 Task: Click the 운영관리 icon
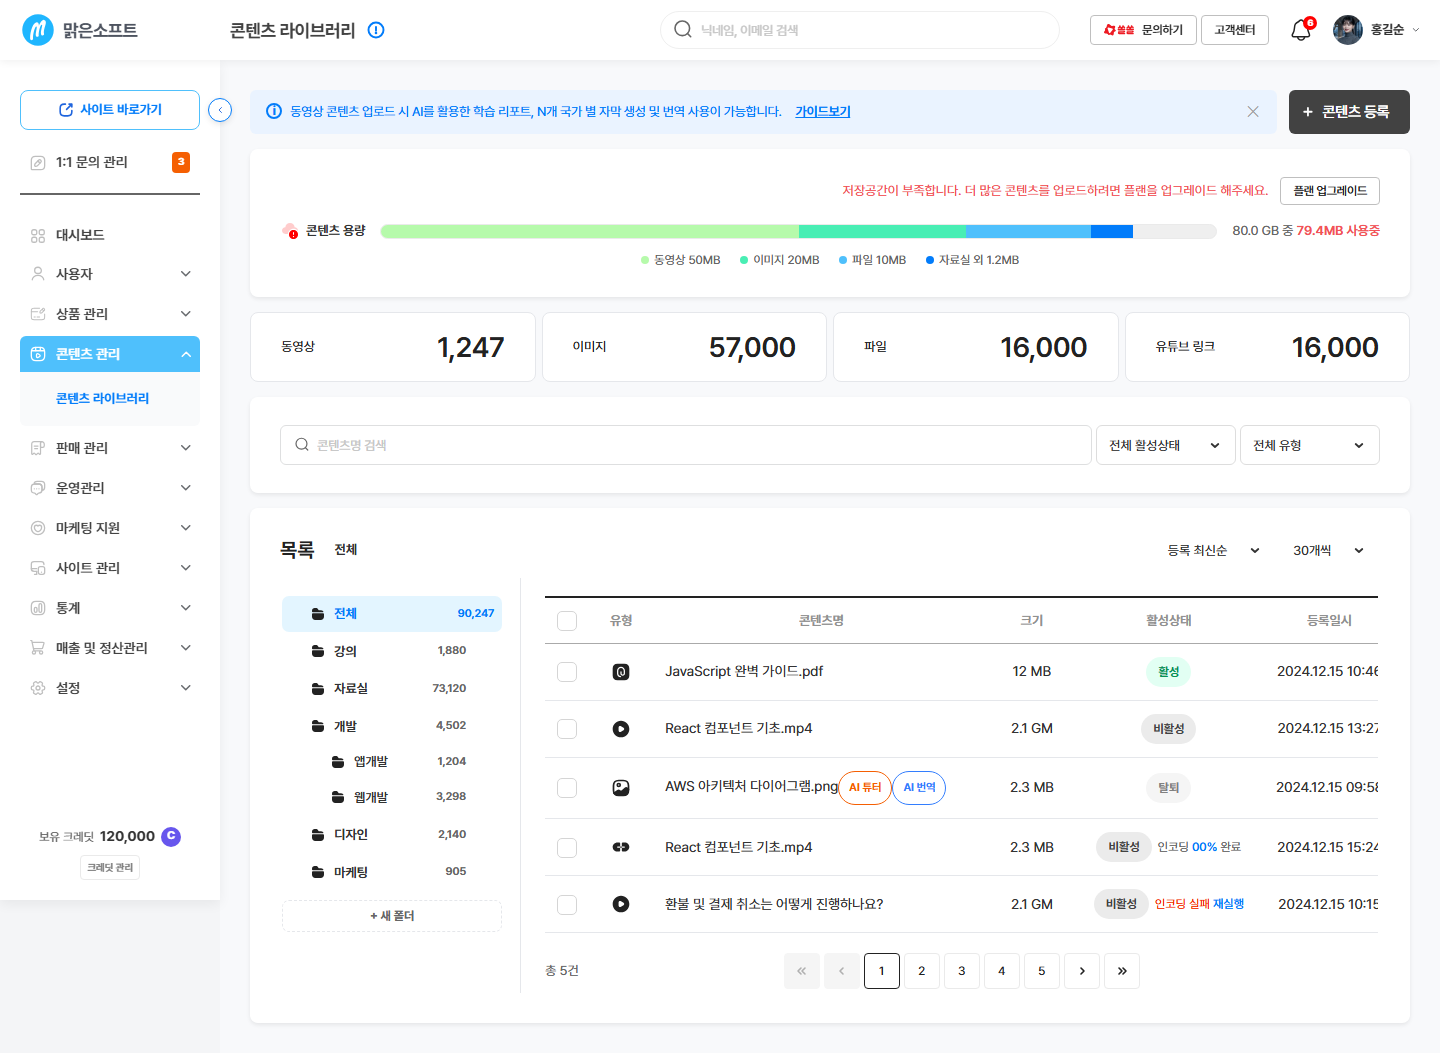(x=38, y=488)
